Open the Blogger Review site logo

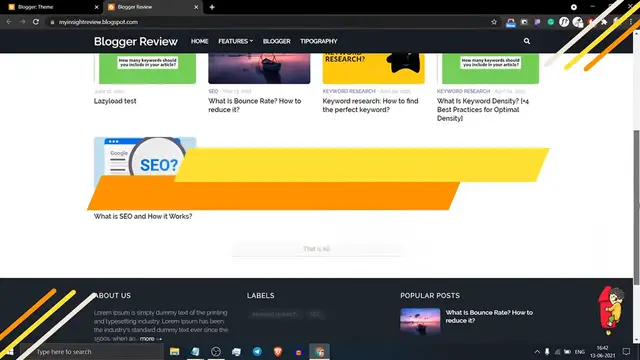point(136,41)
